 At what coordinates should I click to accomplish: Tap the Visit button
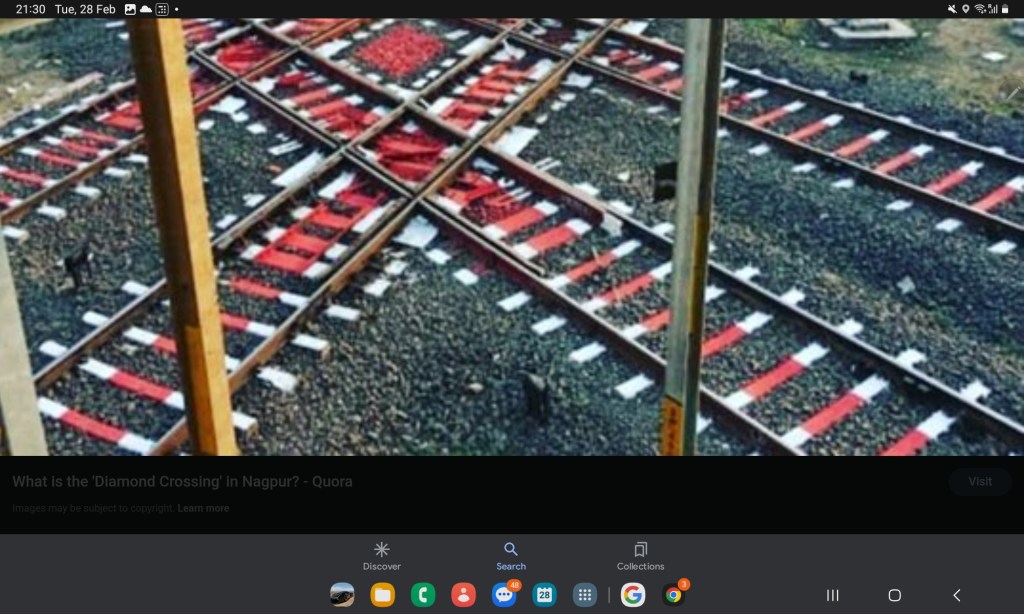(x=980, y=482)
